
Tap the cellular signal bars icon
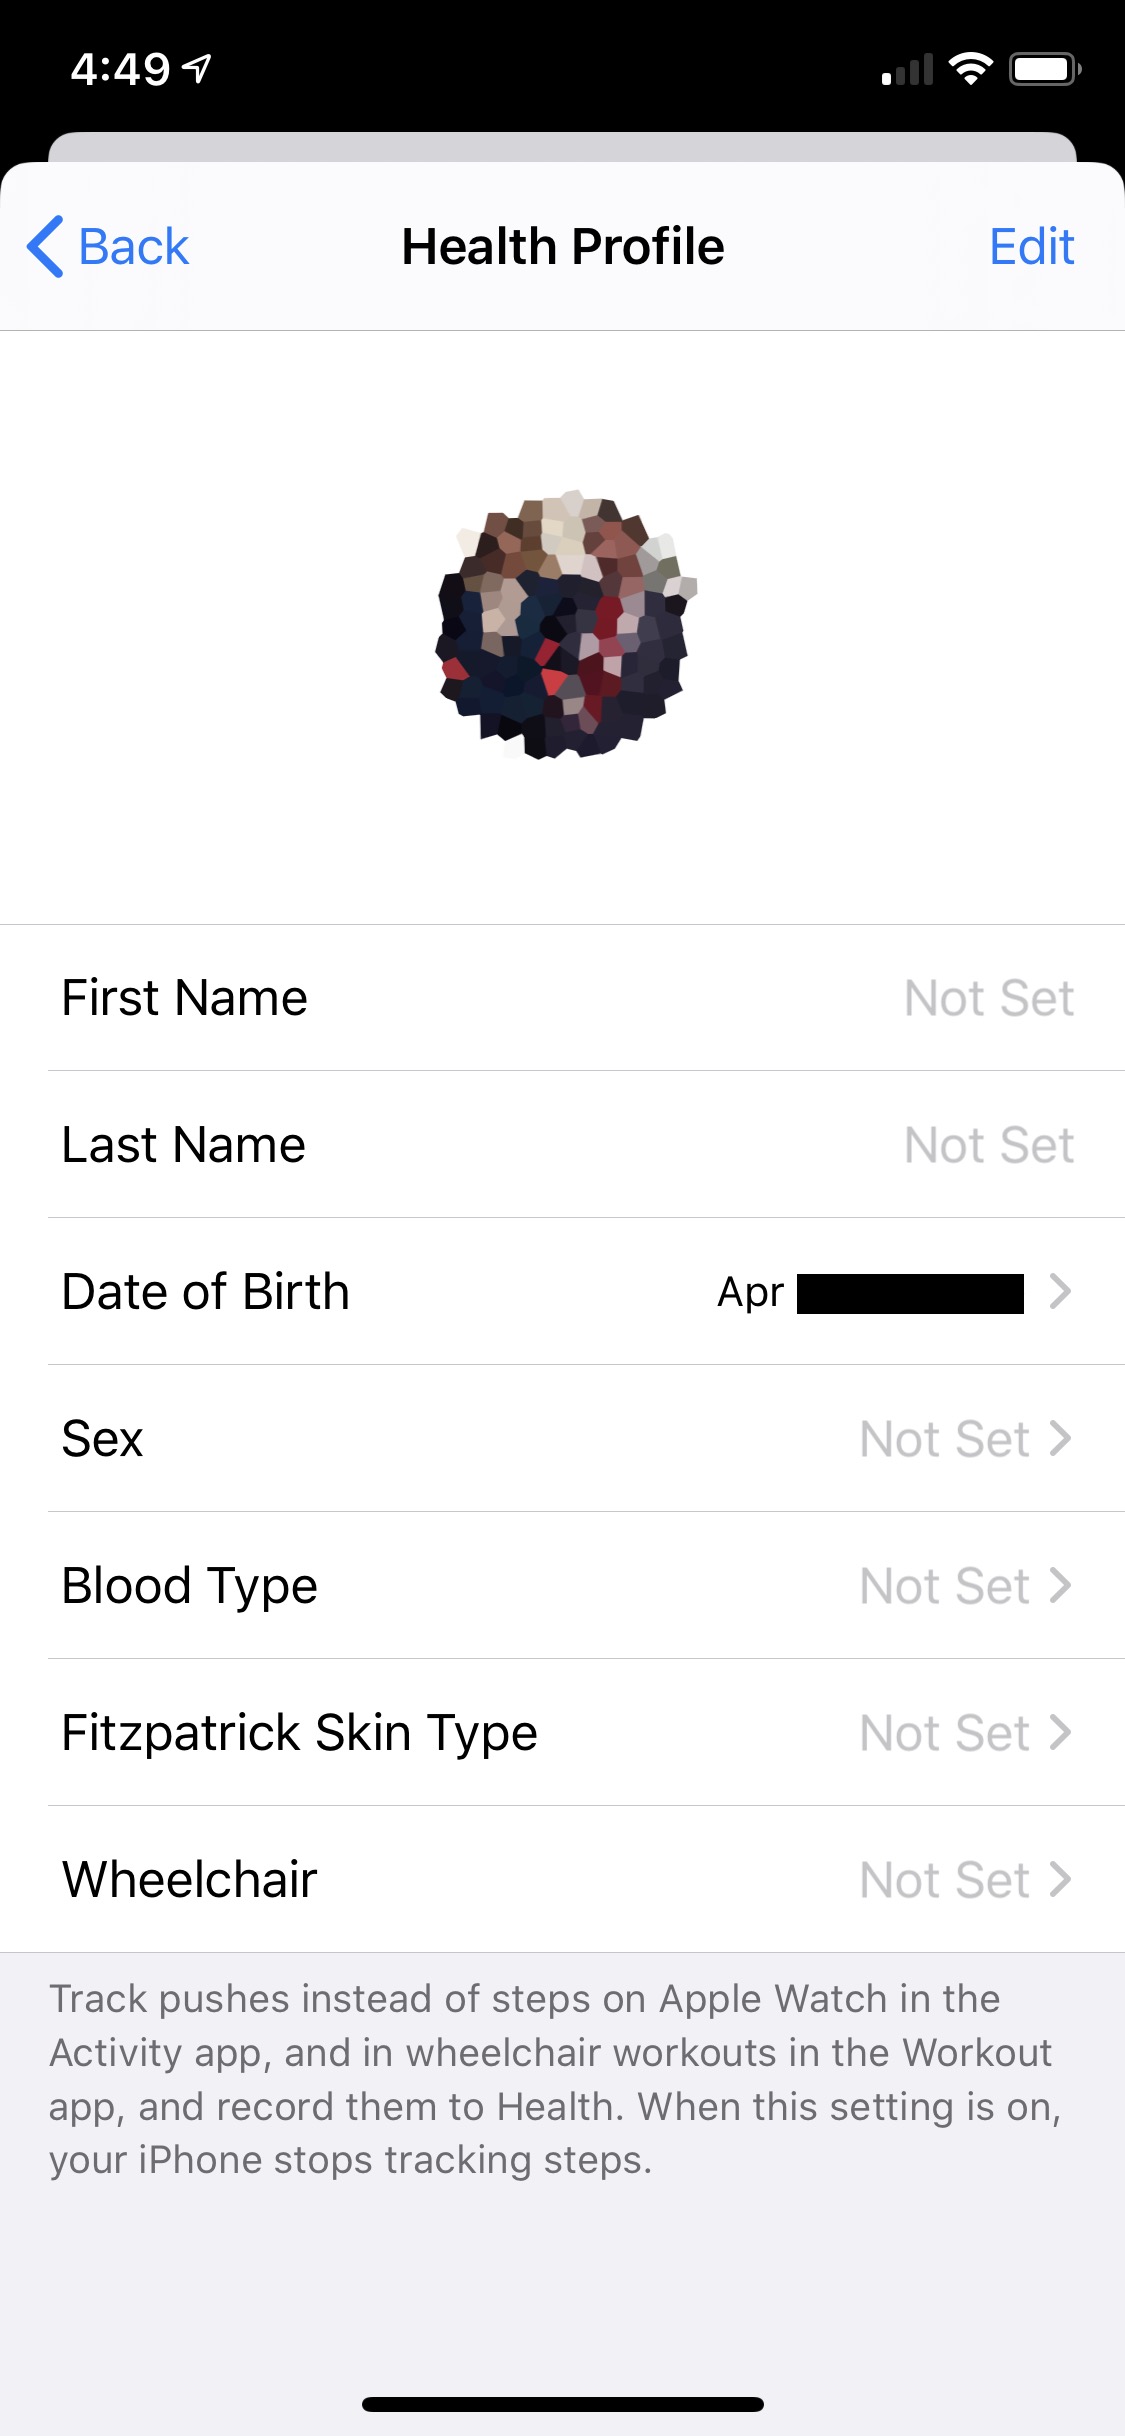[907, 70]
